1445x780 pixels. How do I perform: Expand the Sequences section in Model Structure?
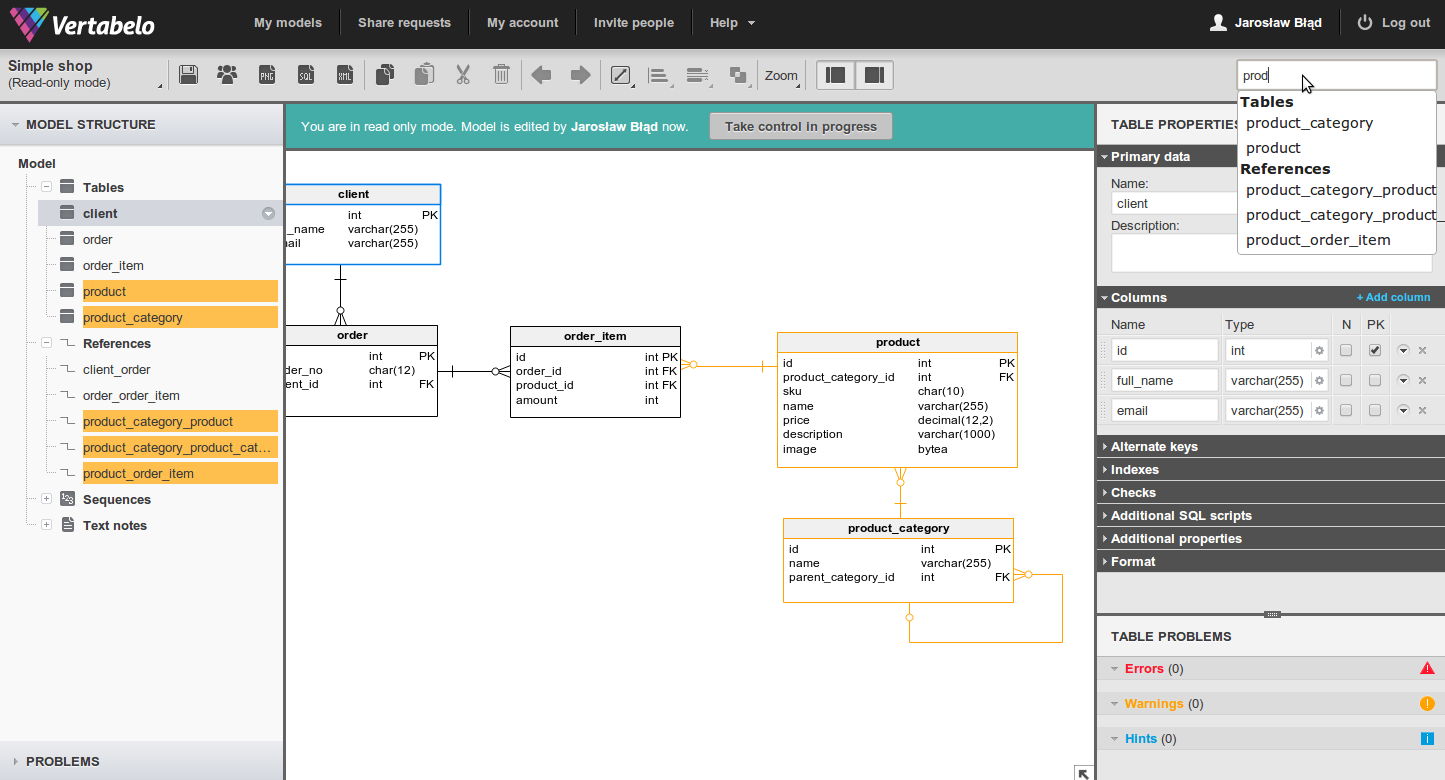tap(46, 499)
